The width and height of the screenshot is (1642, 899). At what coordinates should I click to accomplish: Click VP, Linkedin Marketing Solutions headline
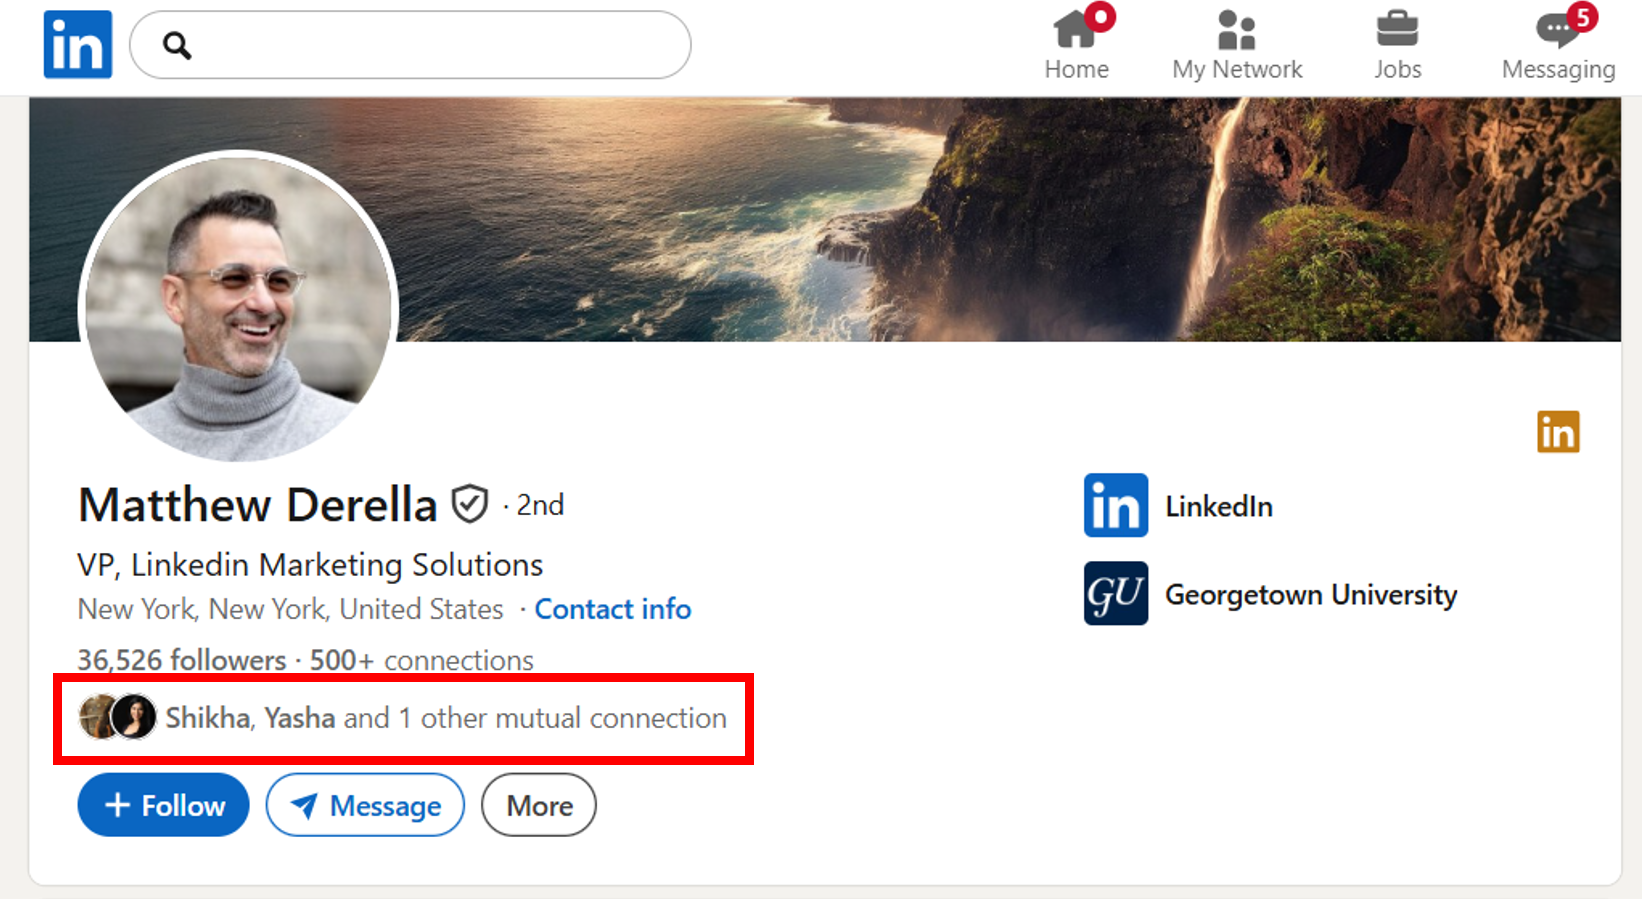tap(310, 565)
